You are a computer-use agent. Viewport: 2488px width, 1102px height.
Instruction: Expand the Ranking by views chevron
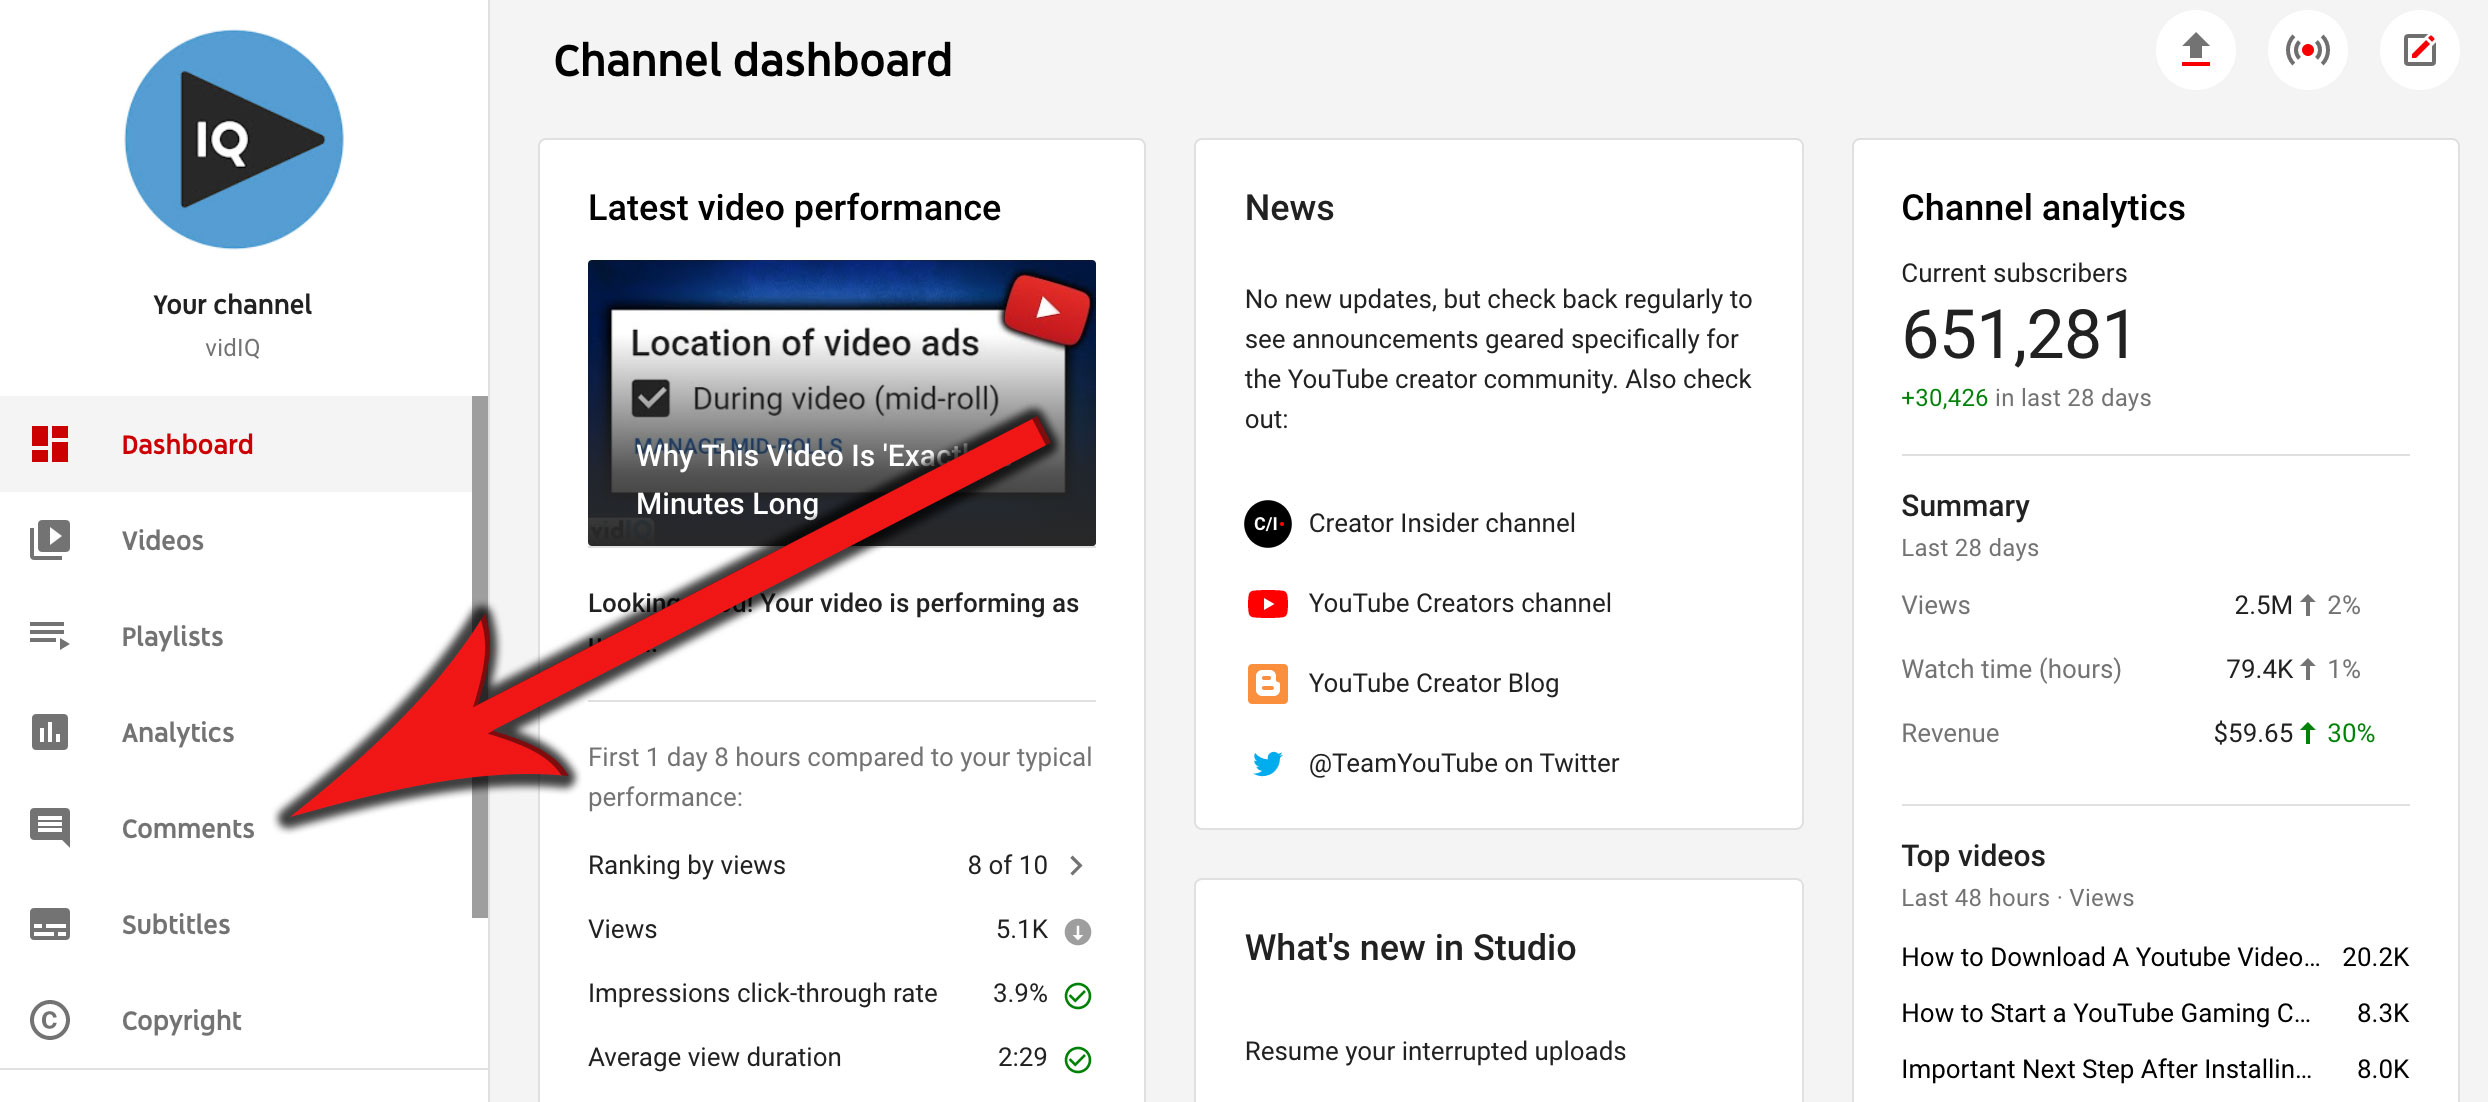(1076, 865)
